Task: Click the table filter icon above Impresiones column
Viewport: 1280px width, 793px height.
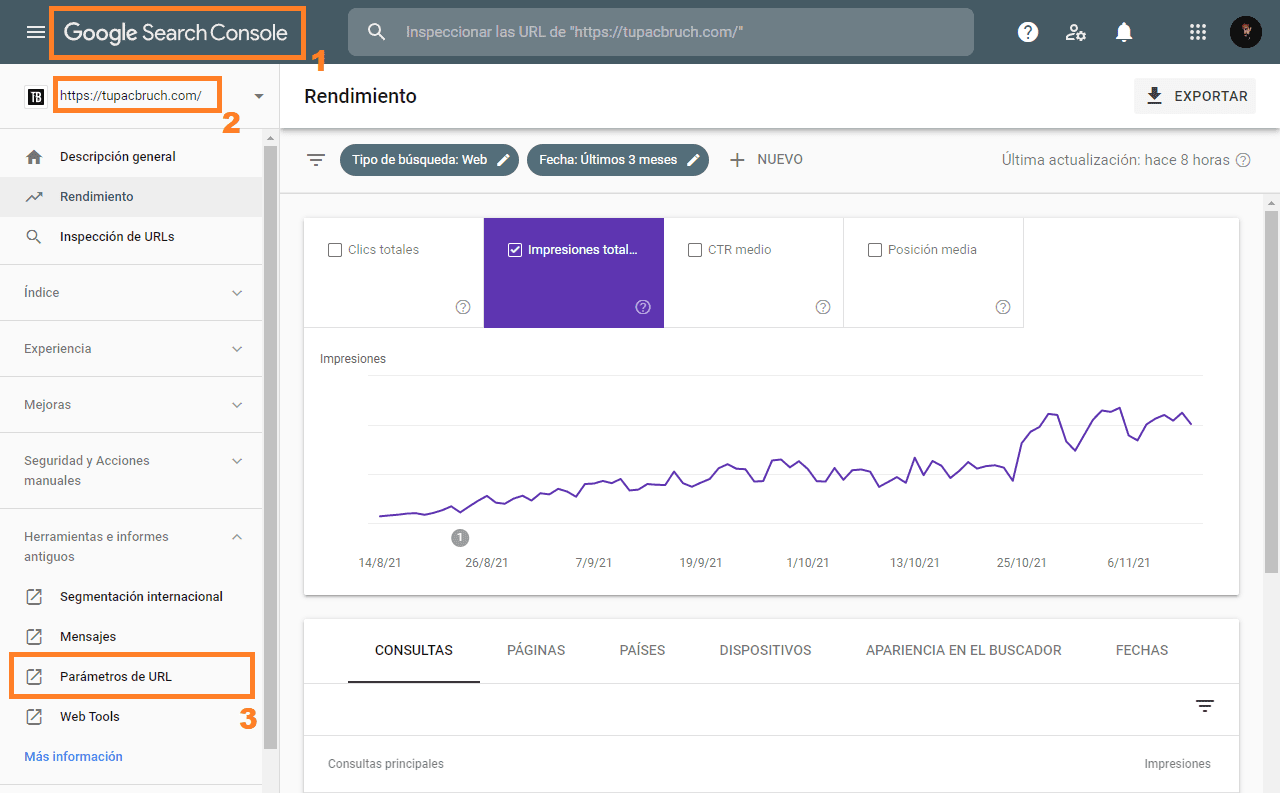Action: 1205,706
